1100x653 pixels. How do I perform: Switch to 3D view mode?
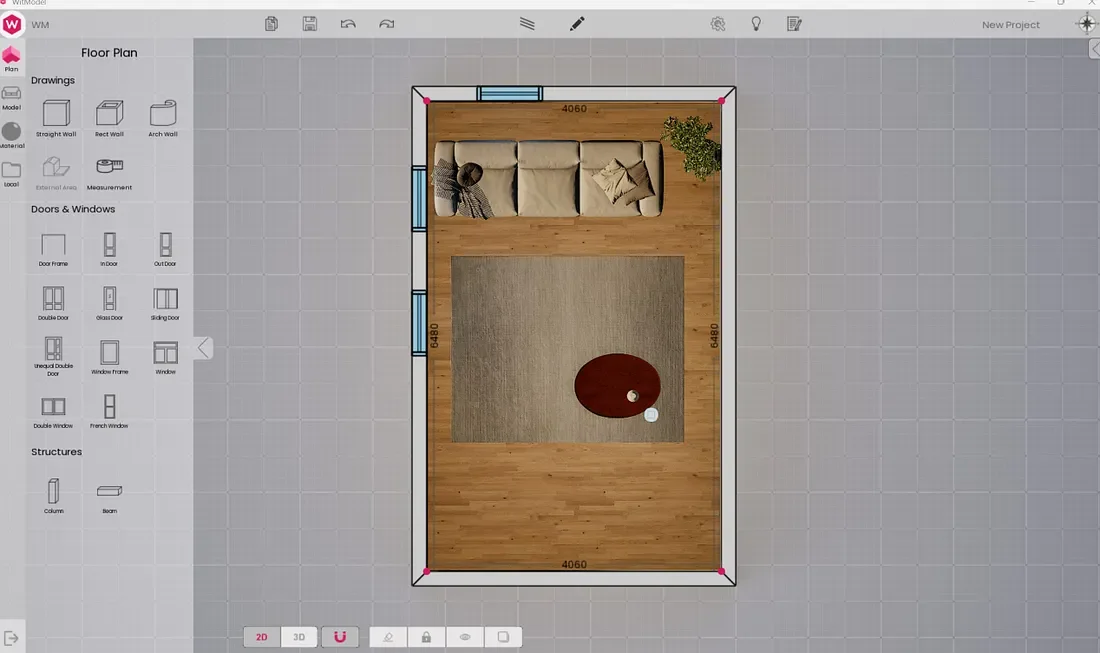click(299, 637)
